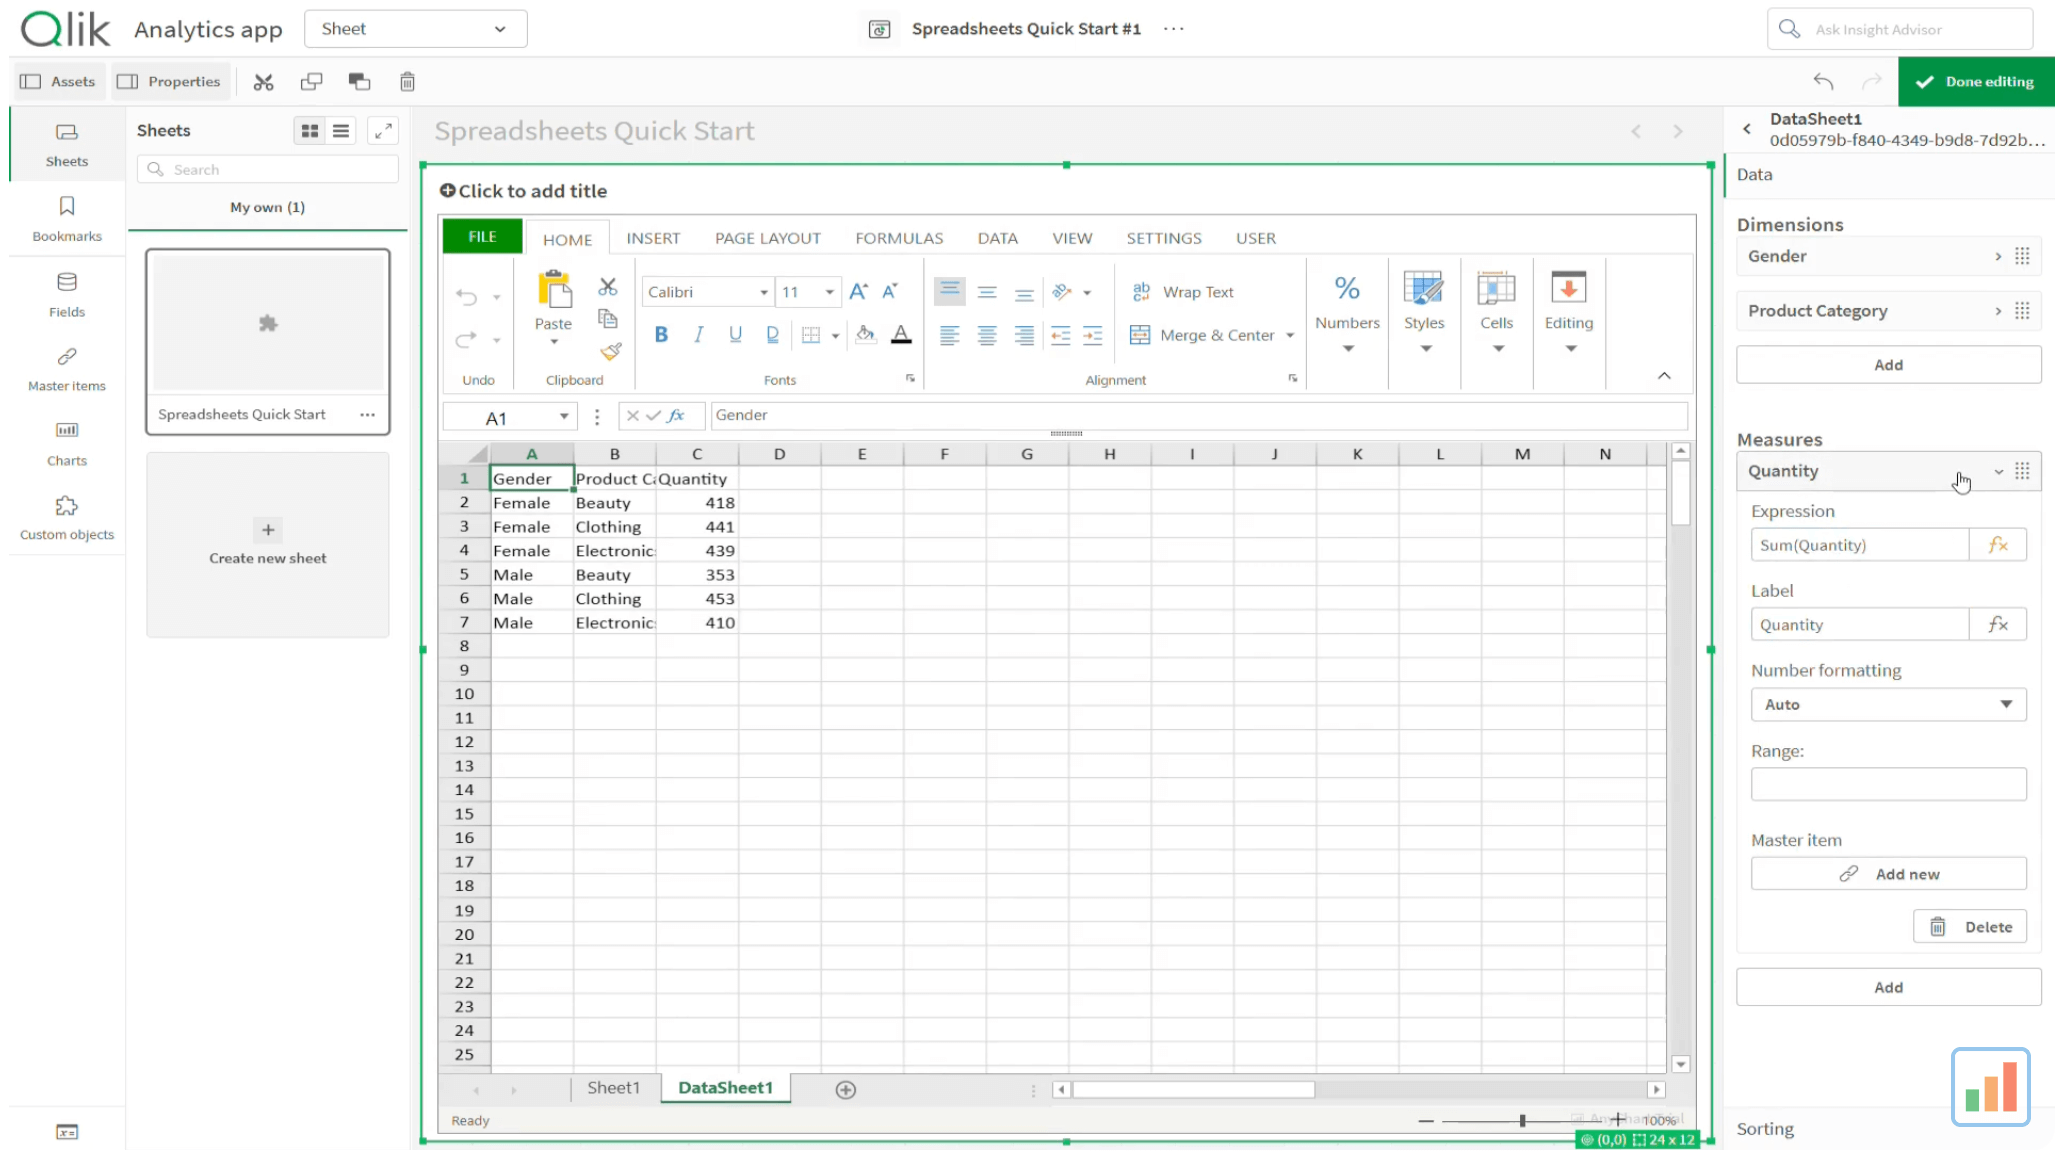The width and height of the screenshot is (2068, 1165).
Task: Click the Done editing button
Action: point(1975,82)
